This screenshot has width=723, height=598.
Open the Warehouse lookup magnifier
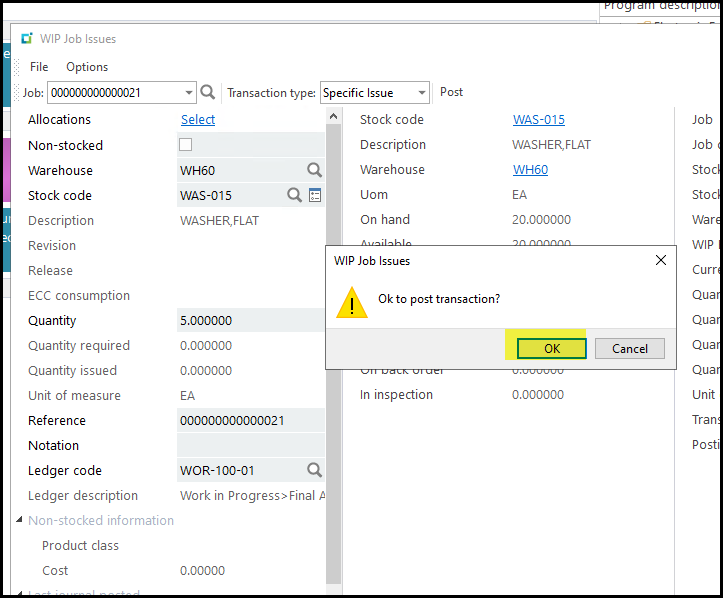[x=314, y=171]
